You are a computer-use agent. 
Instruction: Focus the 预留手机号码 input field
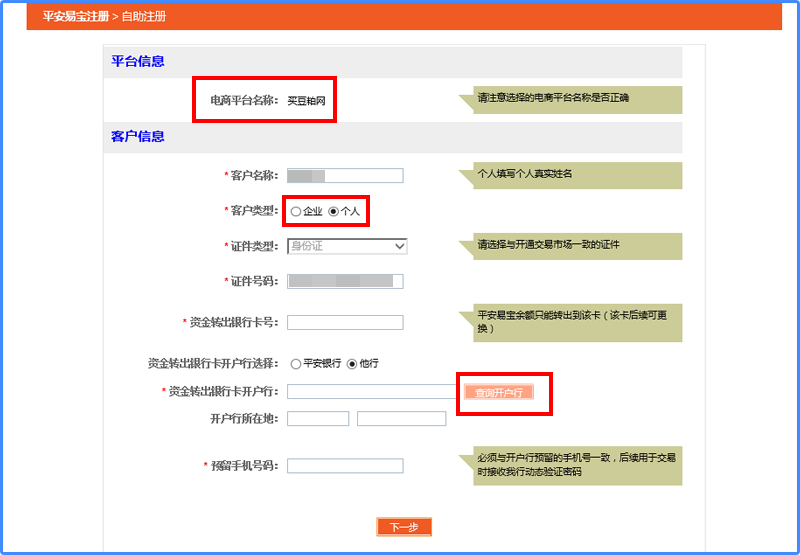pyautogui.click(x=344, y=466)
